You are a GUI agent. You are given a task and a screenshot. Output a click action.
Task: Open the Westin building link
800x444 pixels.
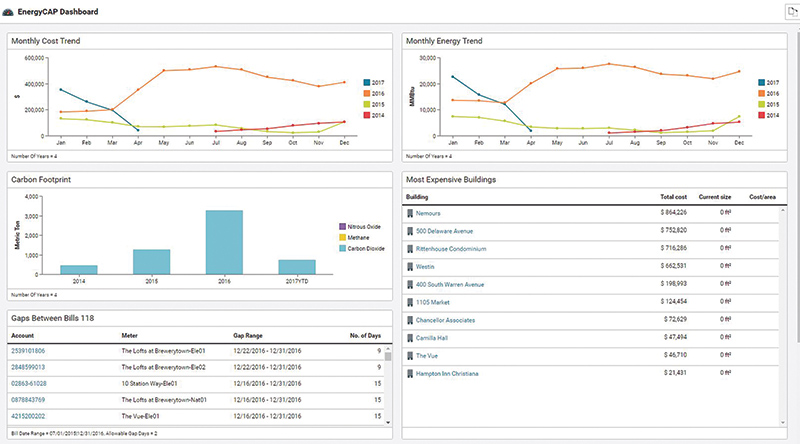425,267
